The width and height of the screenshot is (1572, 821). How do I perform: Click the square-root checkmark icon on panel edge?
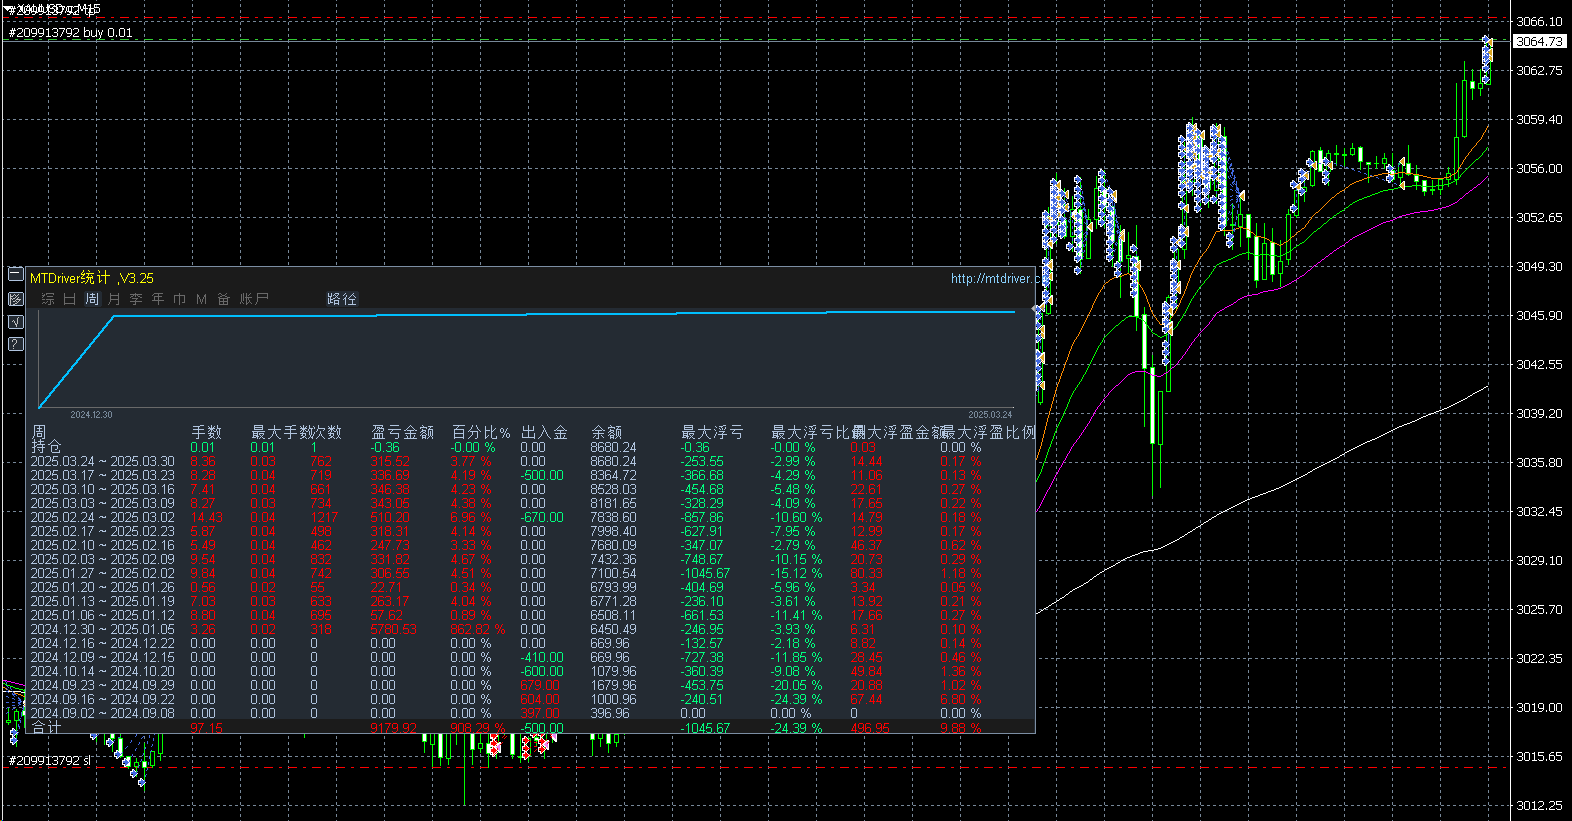pos(15,321)
